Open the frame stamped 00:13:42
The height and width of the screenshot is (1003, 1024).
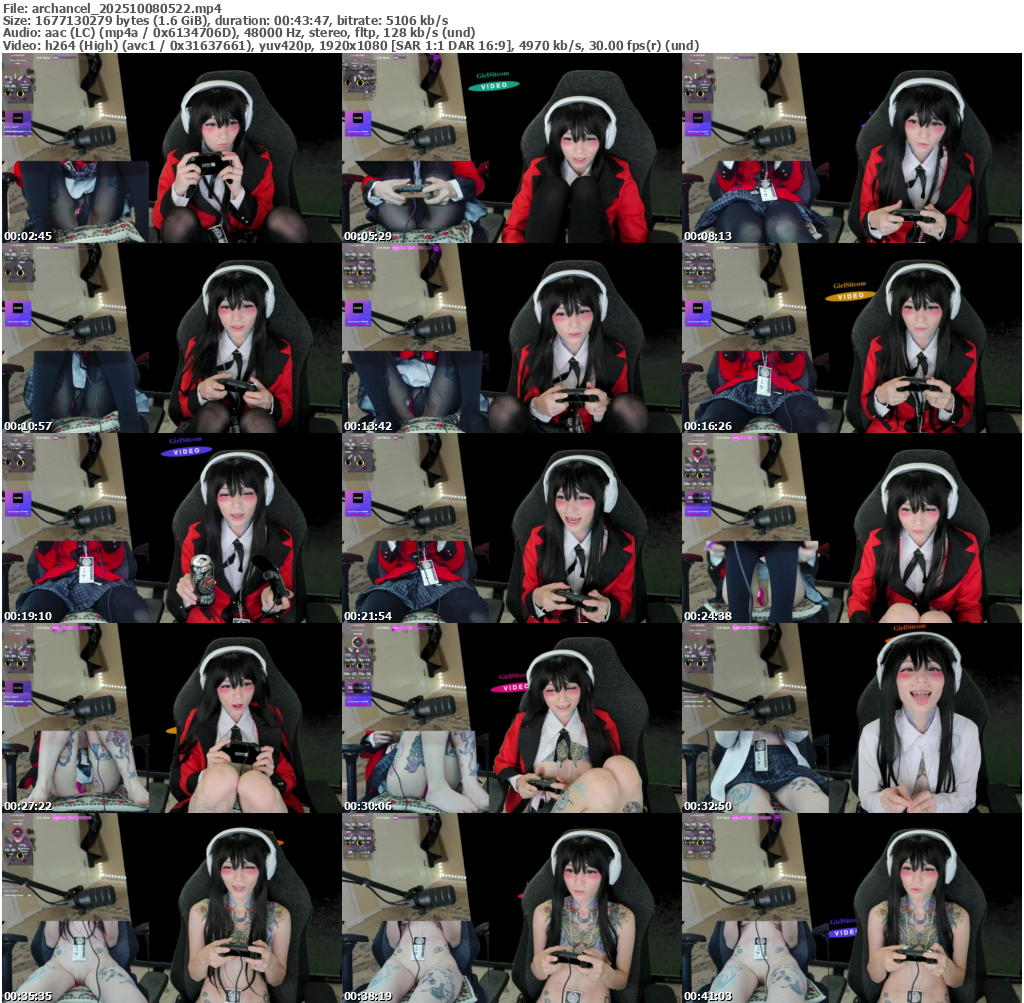[x=511, y=338]
